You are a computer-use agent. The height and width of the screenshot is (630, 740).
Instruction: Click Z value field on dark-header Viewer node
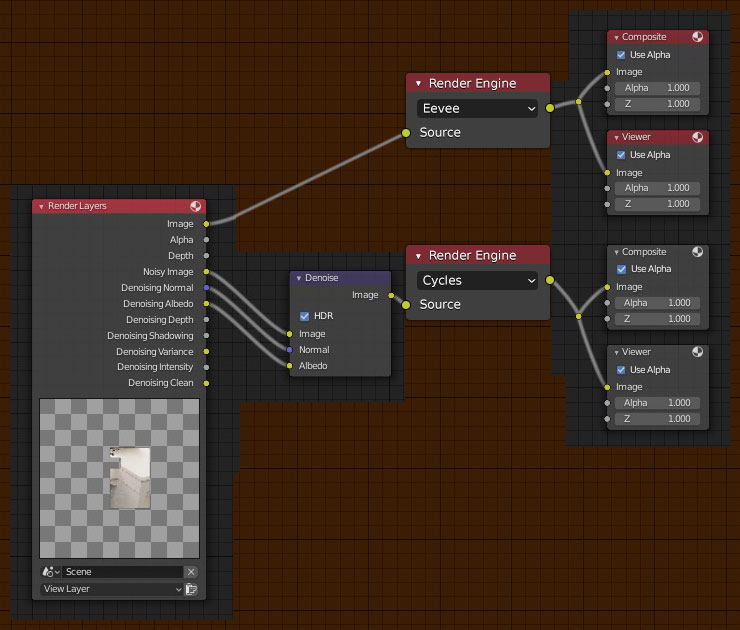coord(657,419)
